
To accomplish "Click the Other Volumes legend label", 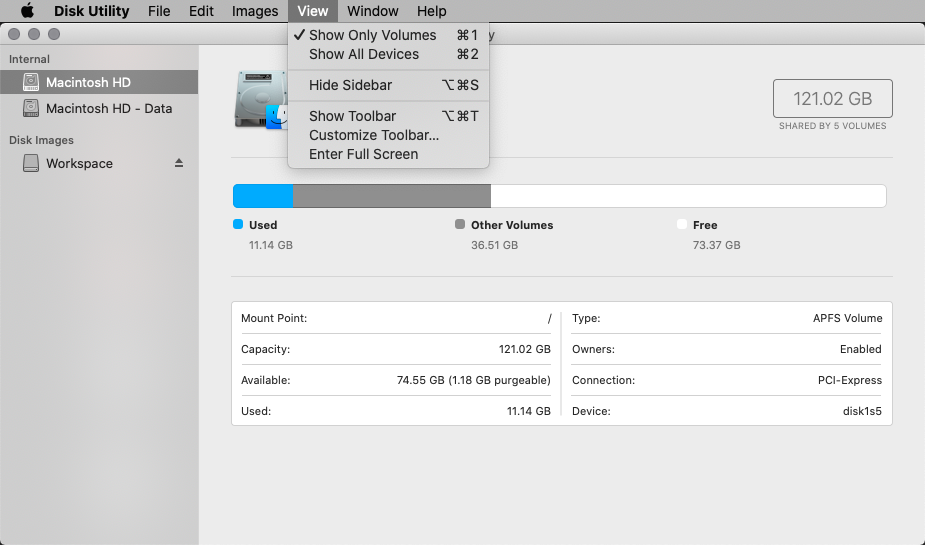I will 512,225.
